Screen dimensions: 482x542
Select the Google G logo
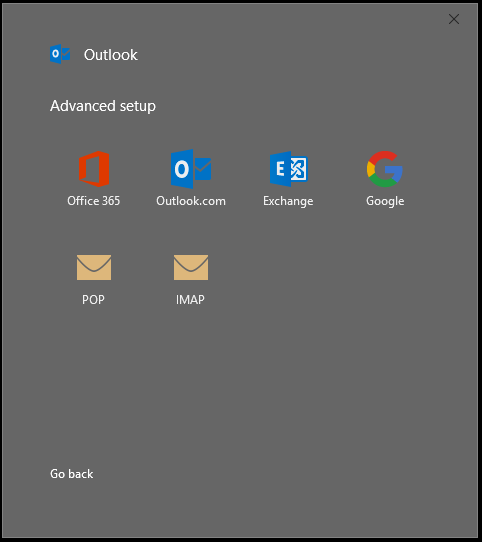coord(385,169)
